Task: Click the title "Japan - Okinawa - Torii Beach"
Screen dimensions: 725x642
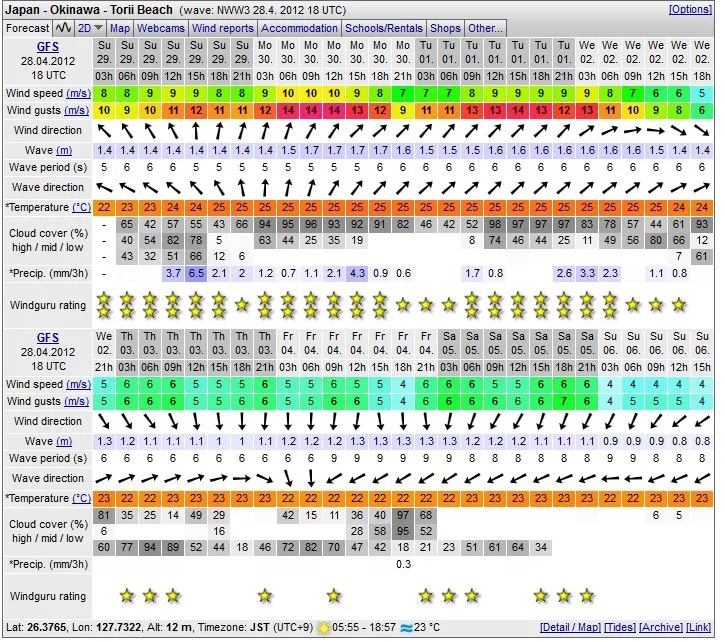Action: [x=89, y=10]
